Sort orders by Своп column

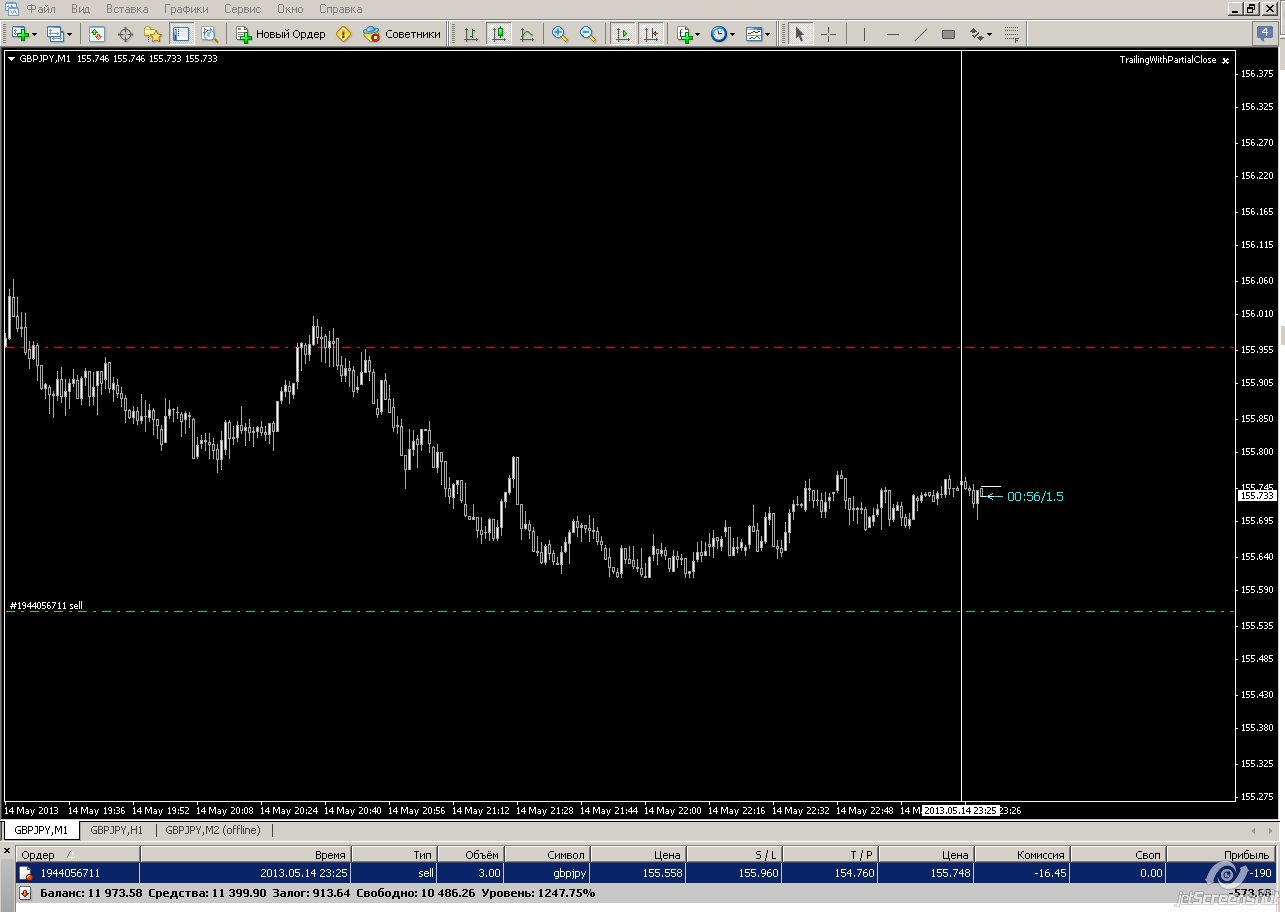coord(1118,855)
